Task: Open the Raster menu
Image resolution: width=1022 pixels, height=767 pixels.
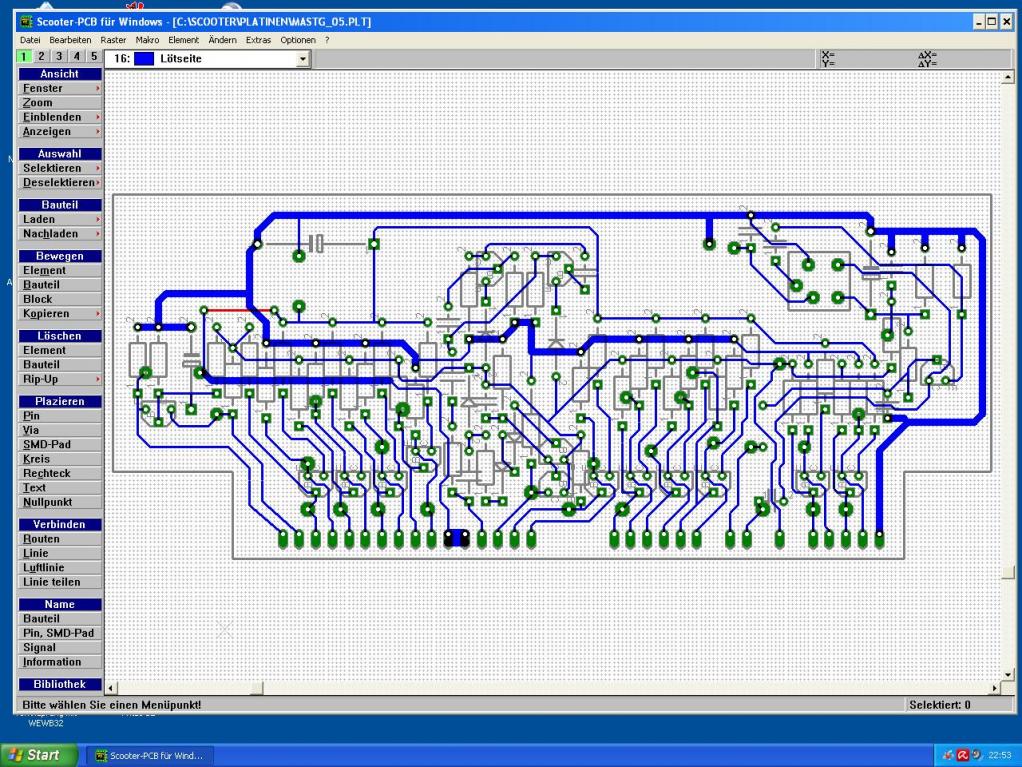Action: coord(113,39)
